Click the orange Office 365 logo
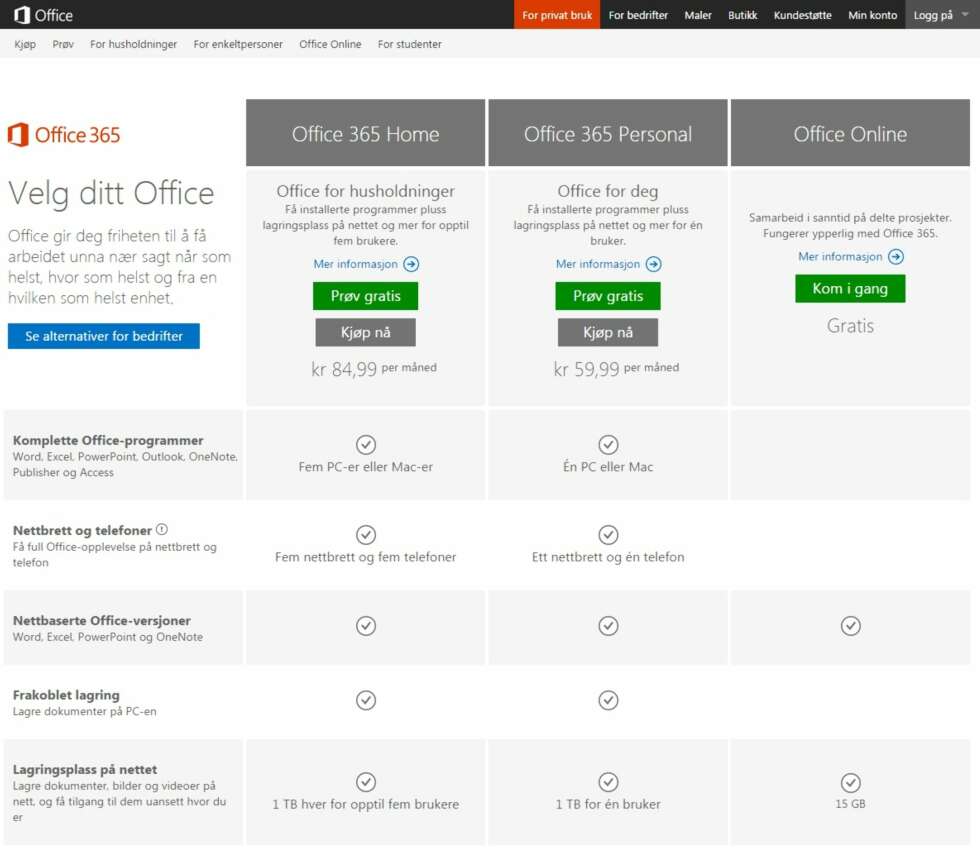The height and width of the screenshot is (855, 980). pyautogui.click(x=64, y=135)
